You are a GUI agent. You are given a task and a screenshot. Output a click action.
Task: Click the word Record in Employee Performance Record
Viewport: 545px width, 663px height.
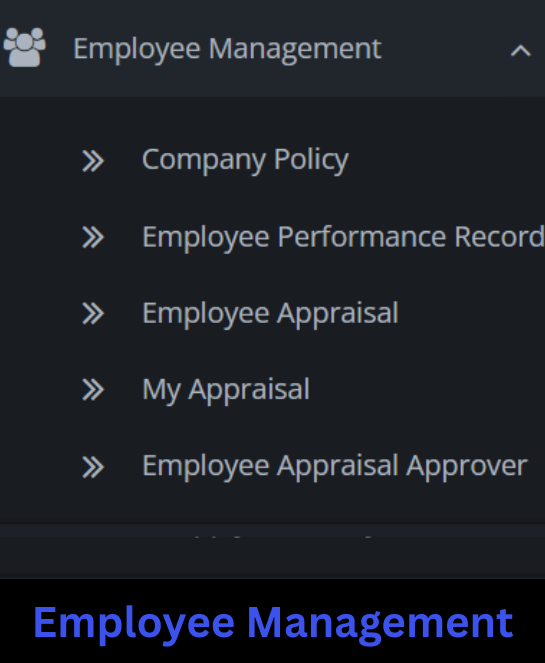tap(499, 236)
